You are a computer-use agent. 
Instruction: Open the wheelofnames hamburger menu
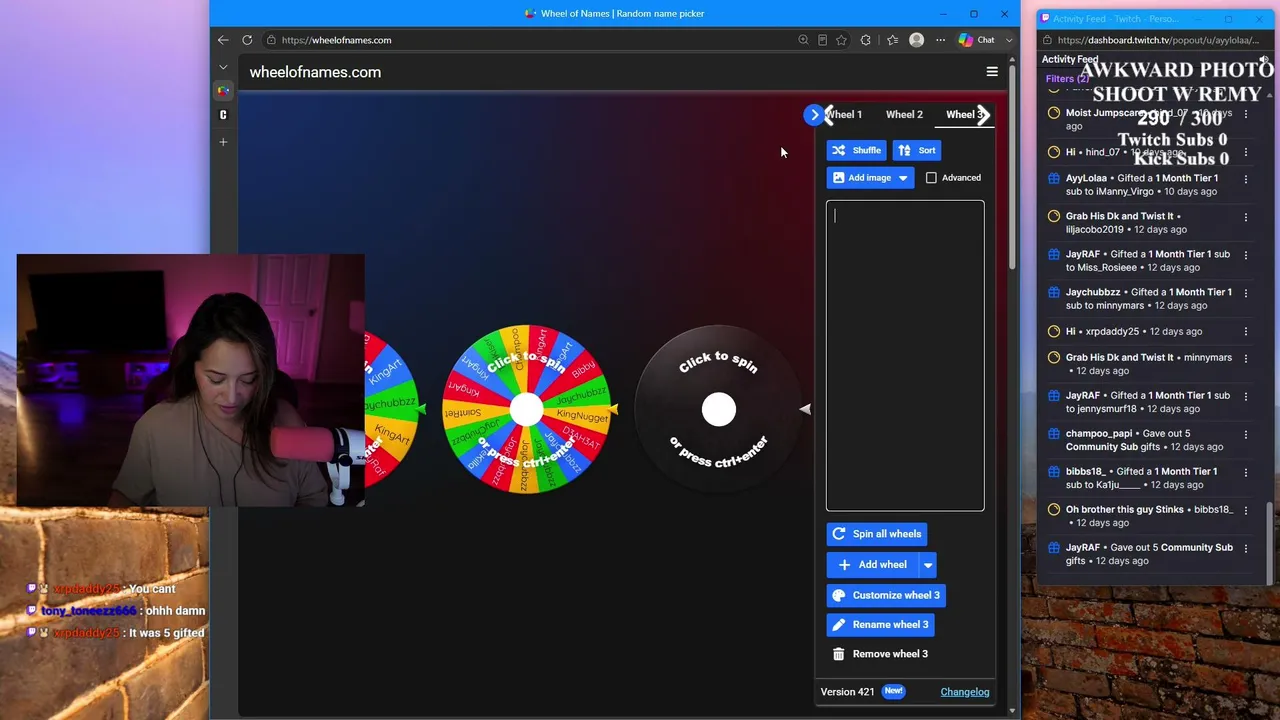[992, 72]
